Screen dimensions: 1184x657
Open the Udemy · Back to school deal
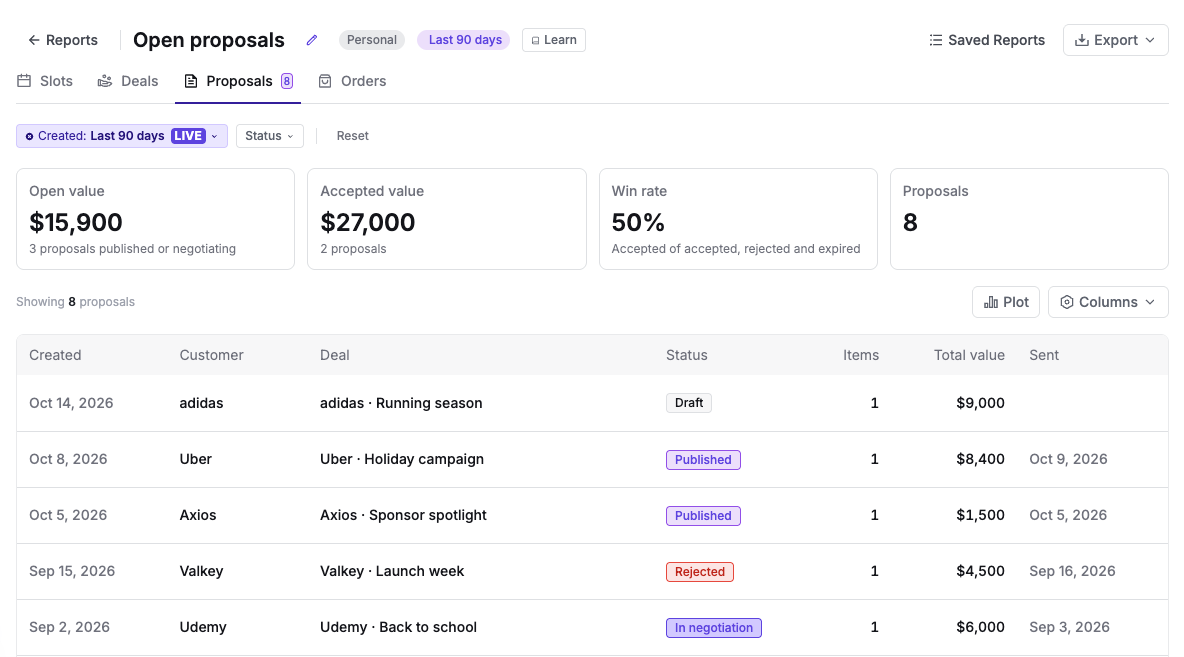click(x=398, y=627)
